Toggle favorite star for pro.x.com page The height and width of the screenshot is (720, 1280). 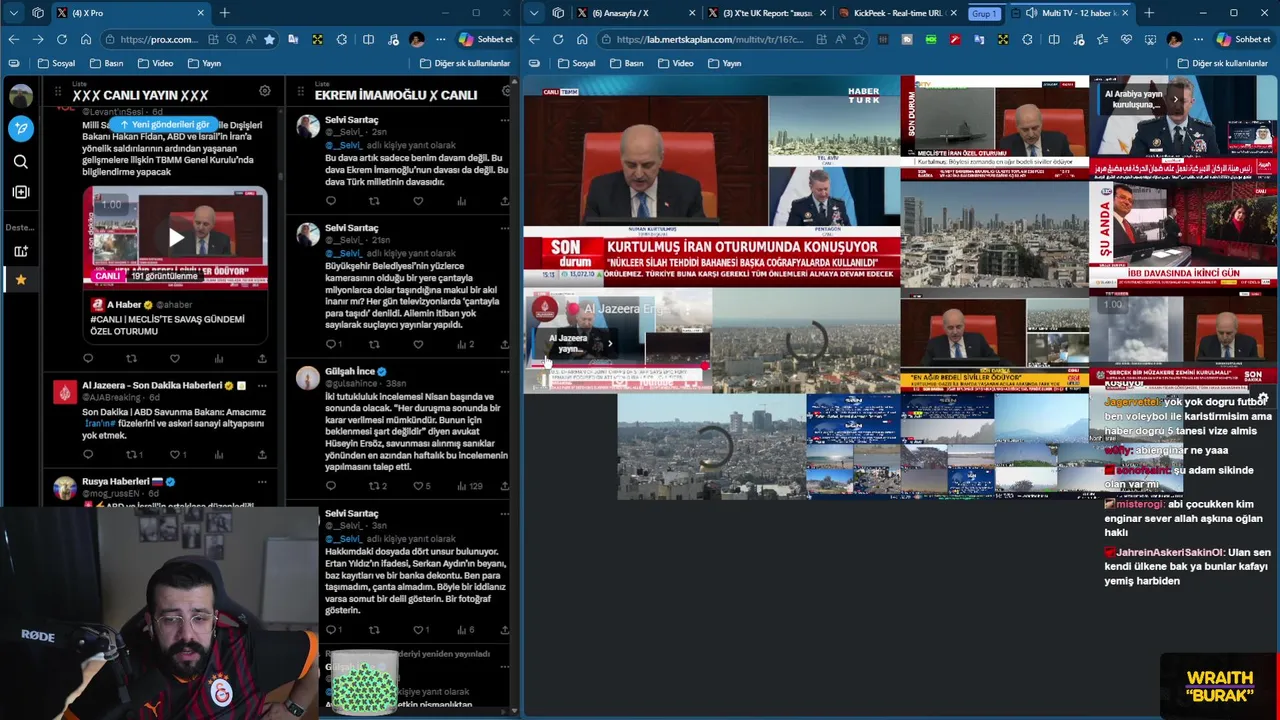pyautogui.click(x=269, y=39)
